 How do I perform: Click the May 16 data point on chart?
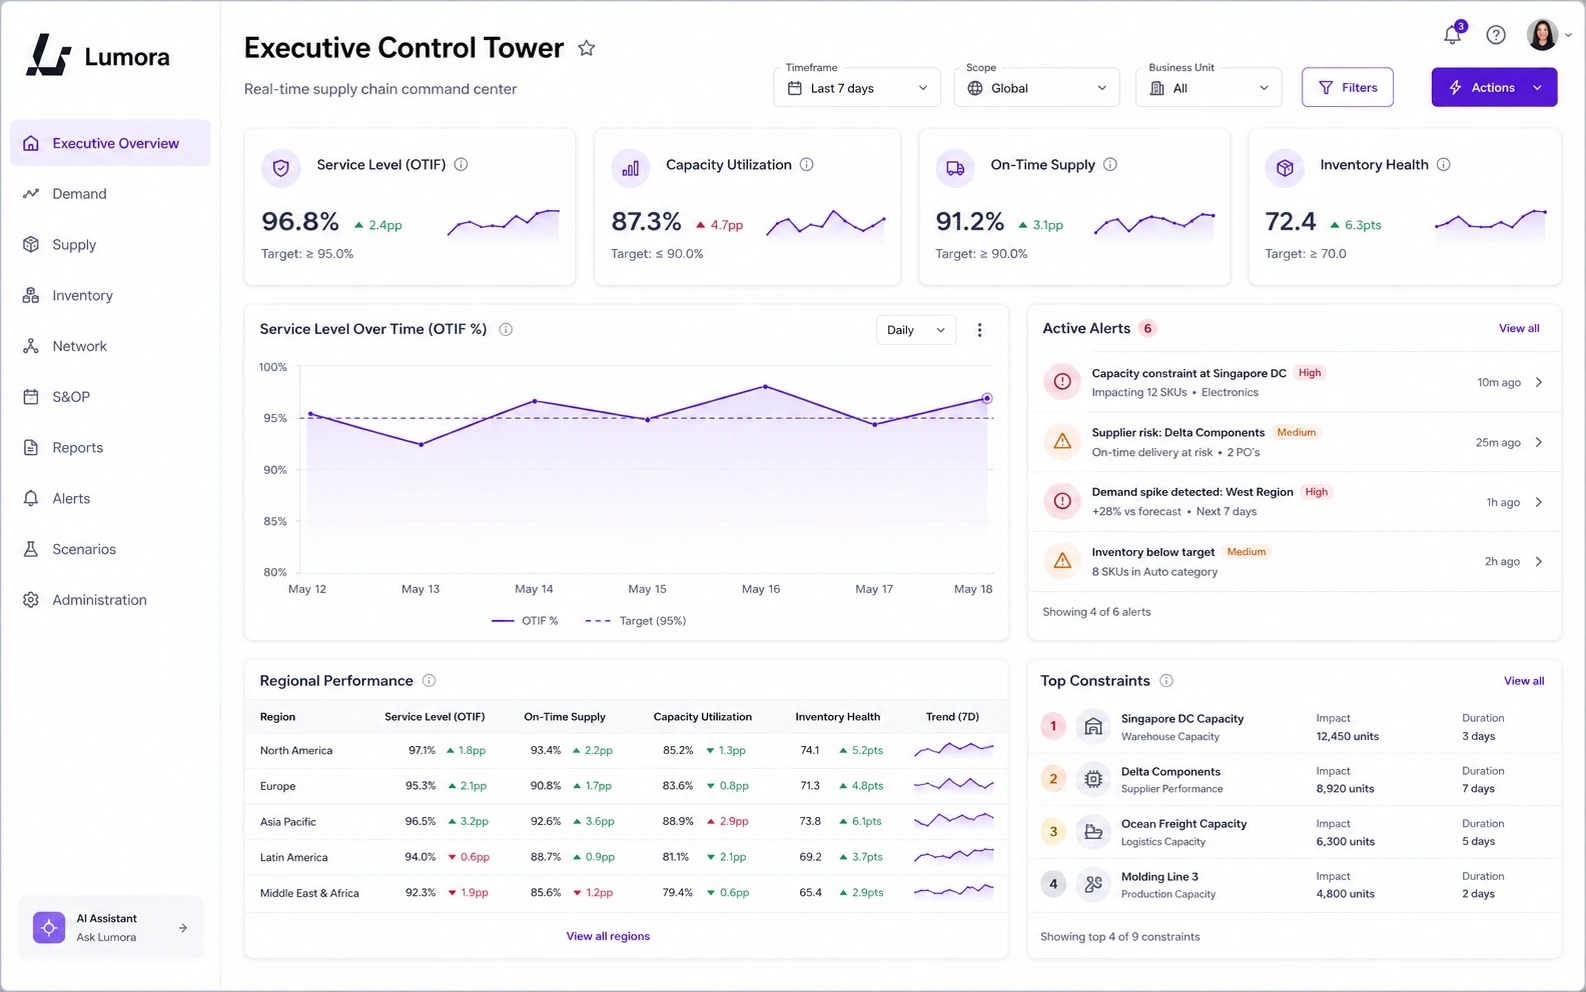[766, 386]
